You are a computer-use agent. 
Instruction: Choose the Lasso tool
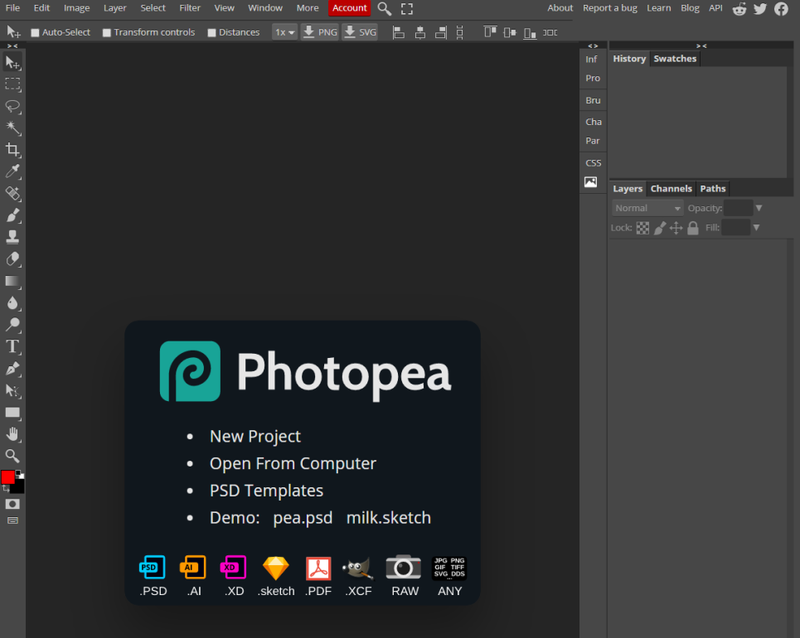click(x=13, y=105)
